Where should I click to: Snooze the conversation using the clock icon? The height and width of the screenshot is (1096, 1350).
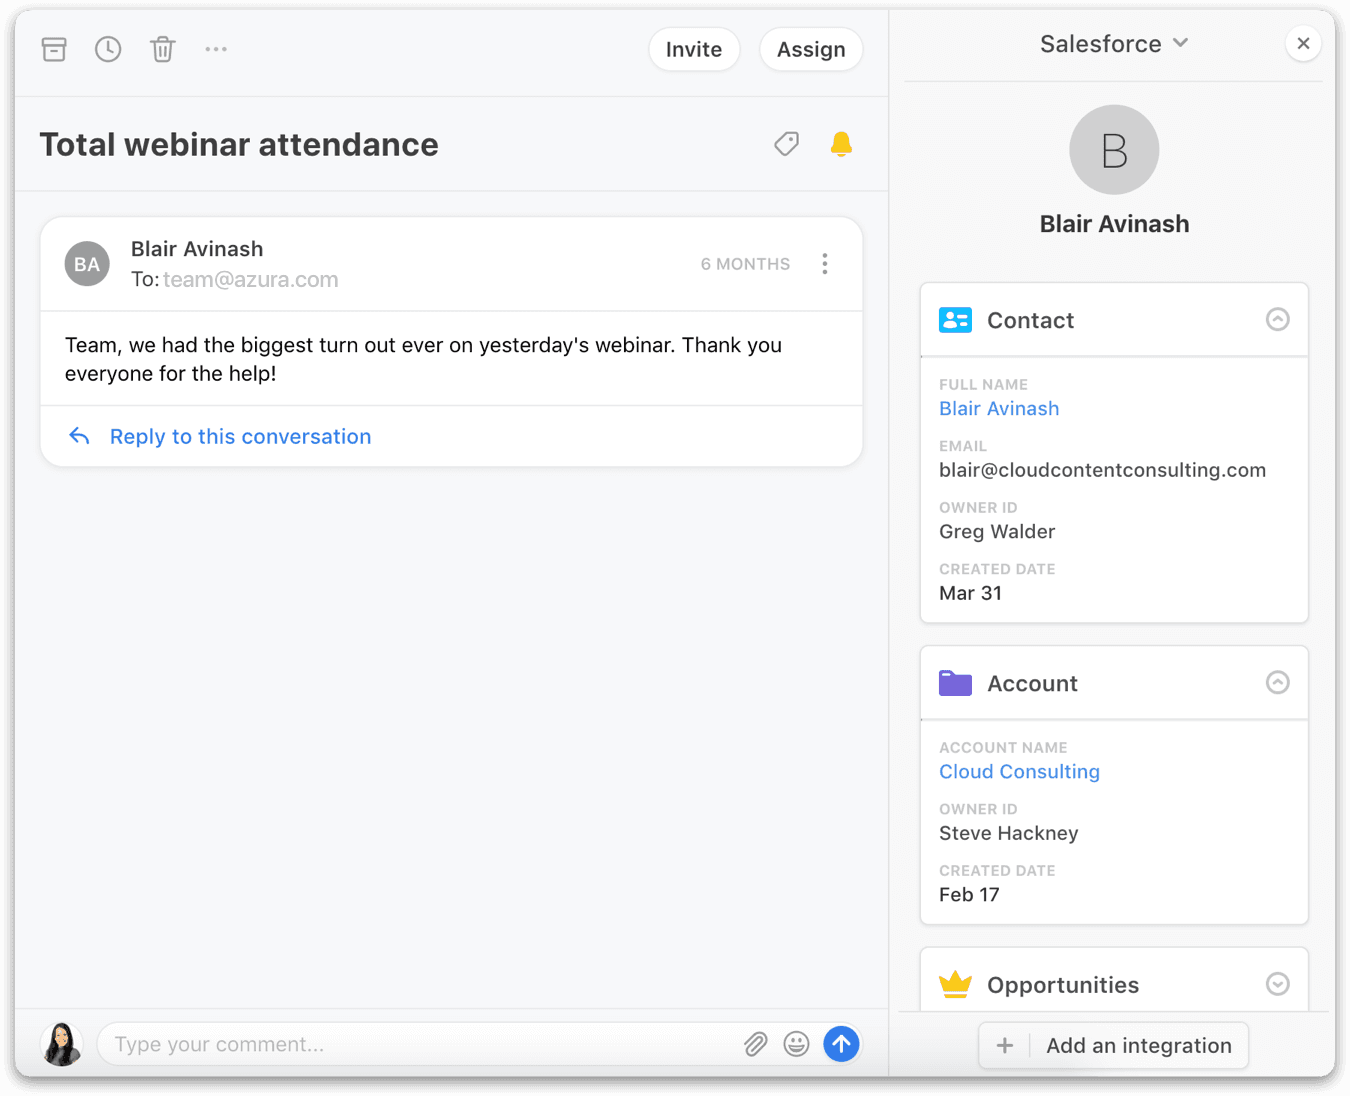[x=108, y=49]
